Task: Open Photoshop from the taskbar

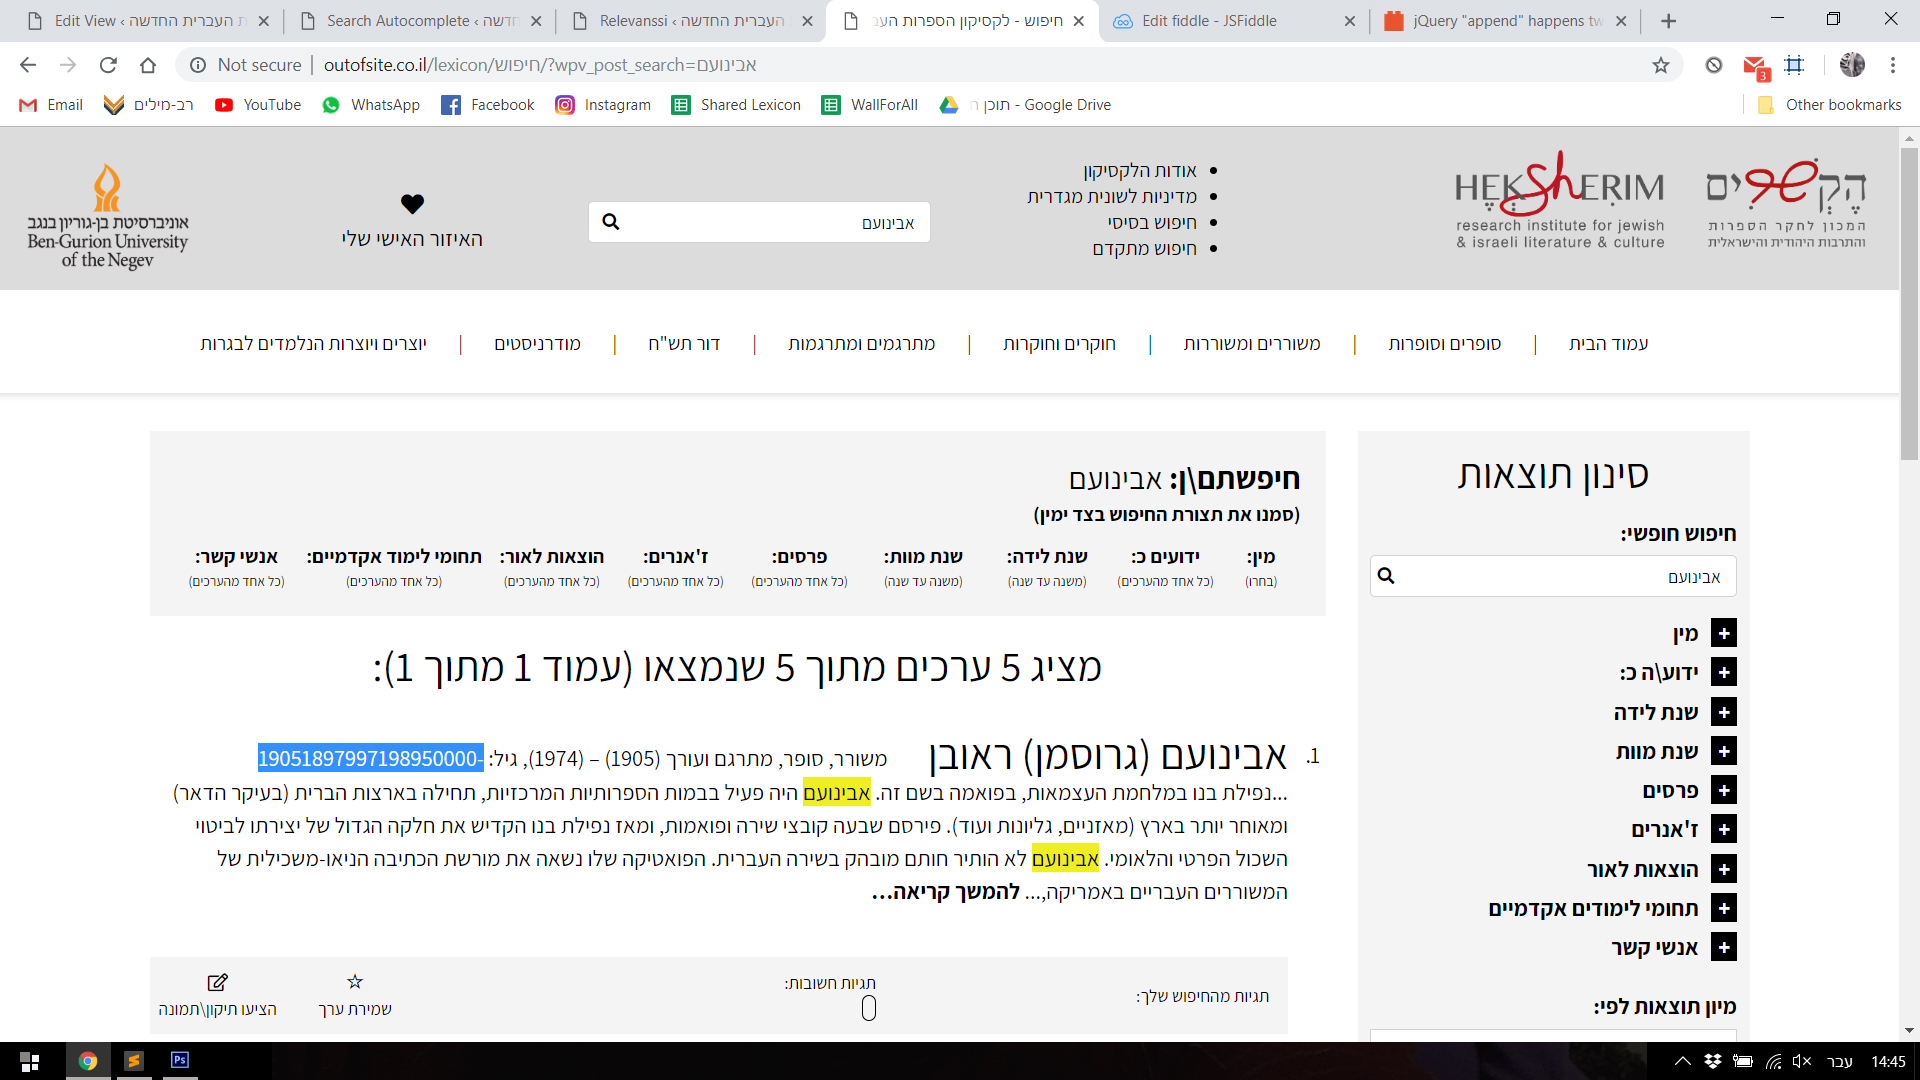Action: tap(180, 1061)
